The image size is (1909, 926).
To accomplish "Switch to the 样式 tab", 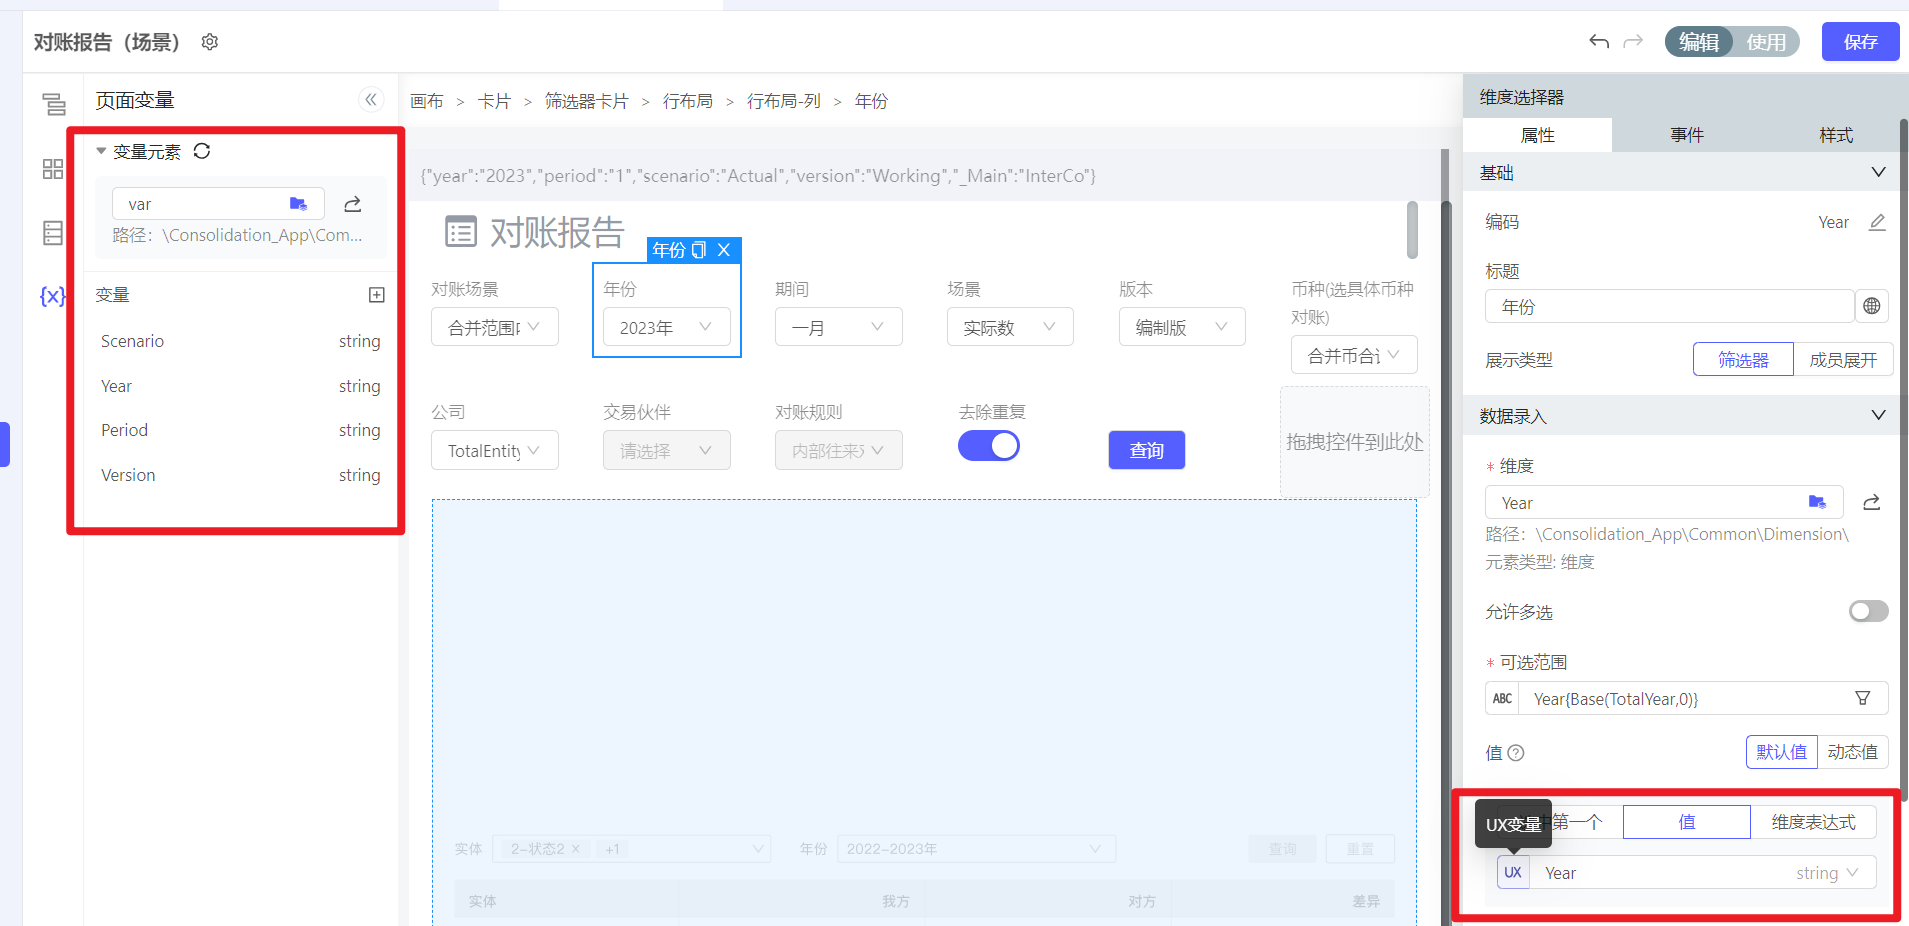I will tap(1835, 135).
